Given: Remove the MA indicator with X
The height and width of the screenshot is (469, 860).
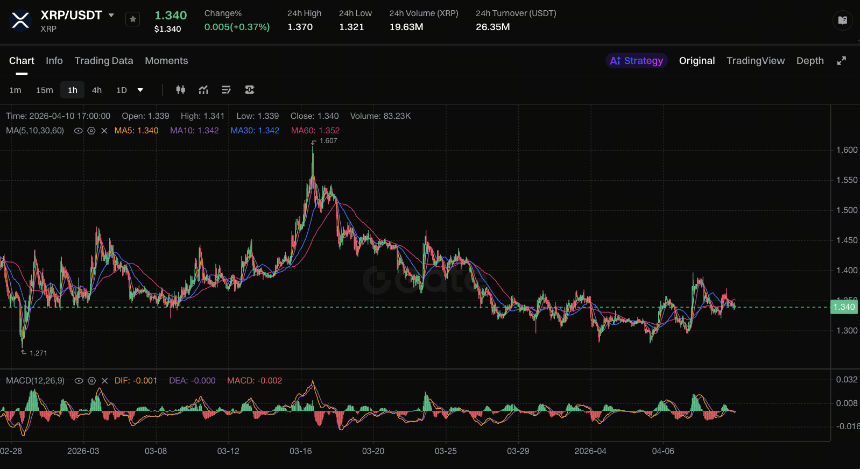Looking at the screenshot, I should 104,131.
